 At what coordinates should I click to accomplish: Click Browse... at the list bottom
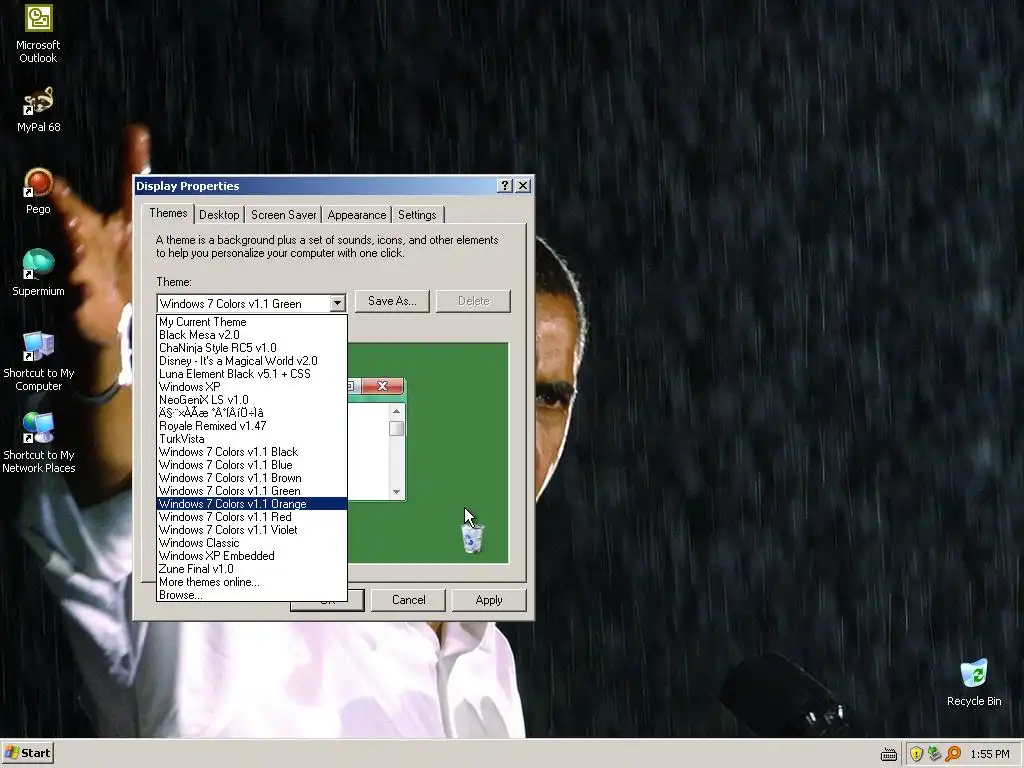tap(251, 595)
